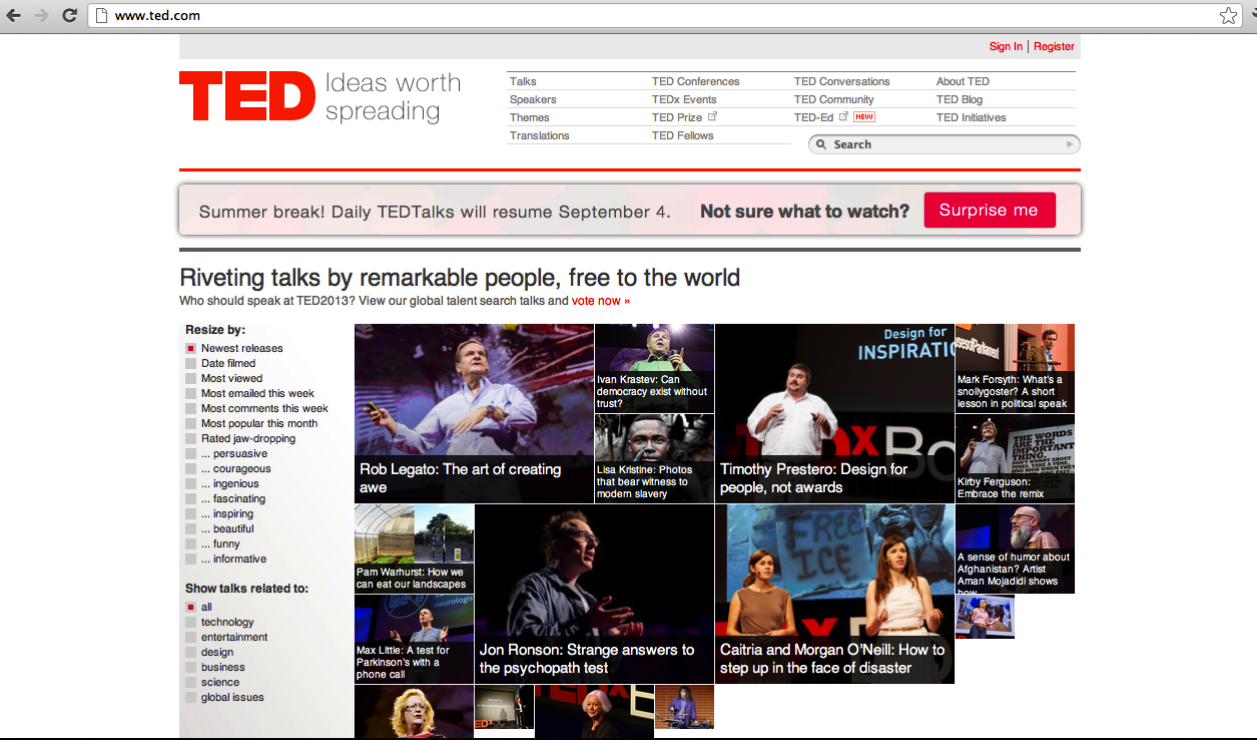Select the Rated jaw-dropping option
The width and height of the screenshot is (1257, 740).
coord(247,439)
